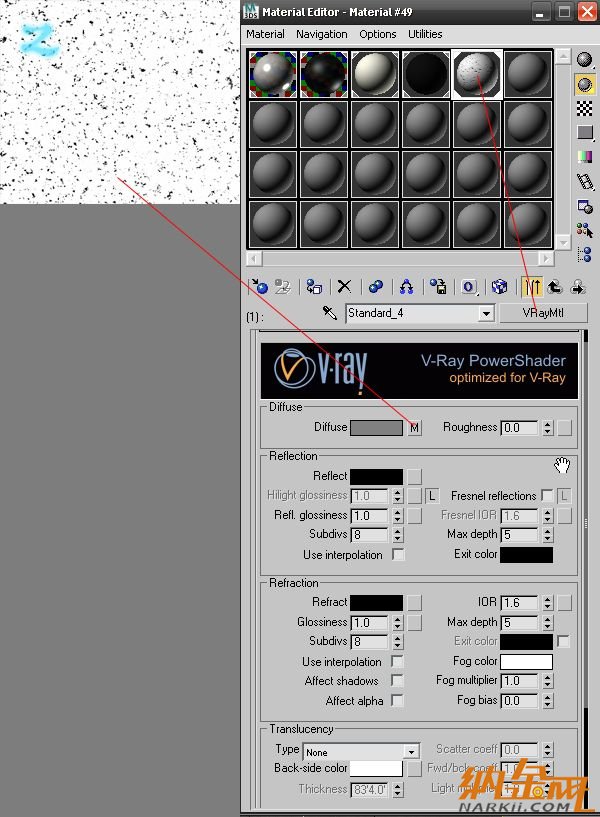600x817 pixels.
Task: Click the eyedropper Pick Material icon
Action: click(x=330, y=313)
